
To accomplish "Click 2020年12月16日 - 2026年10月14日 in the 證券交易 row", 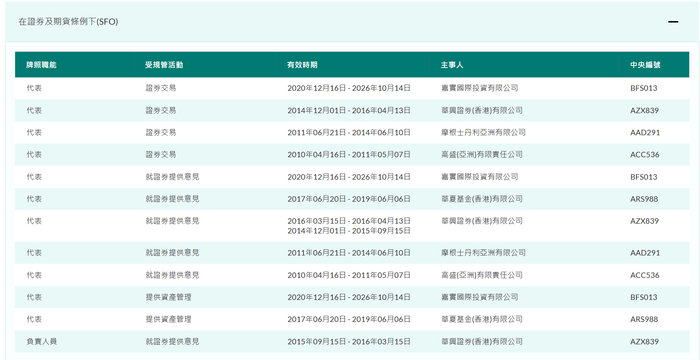I will (349, 88).
